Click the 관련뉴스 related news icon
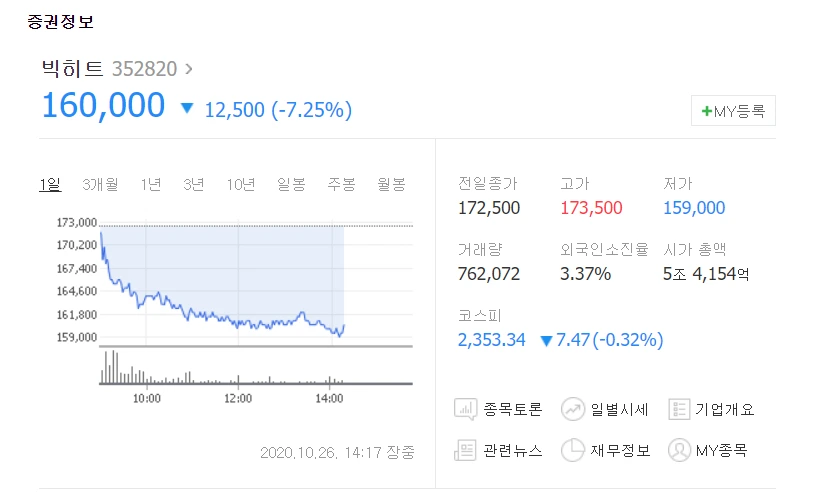 [466, 450]
